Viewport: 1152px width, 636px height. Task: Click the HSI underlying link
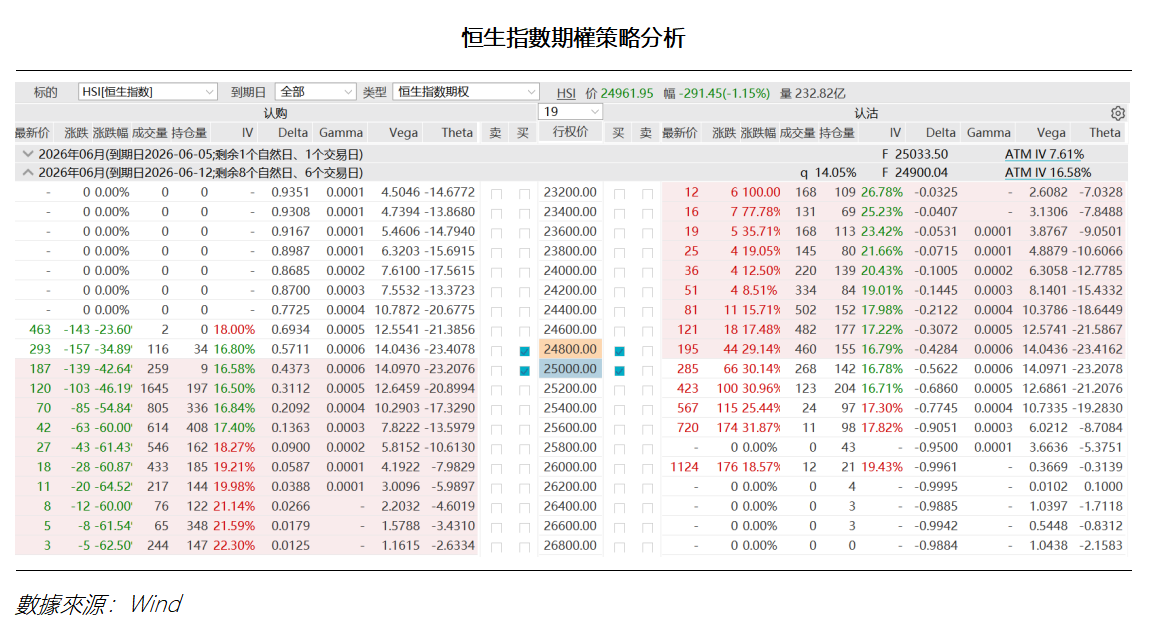[x=566, y=93]
